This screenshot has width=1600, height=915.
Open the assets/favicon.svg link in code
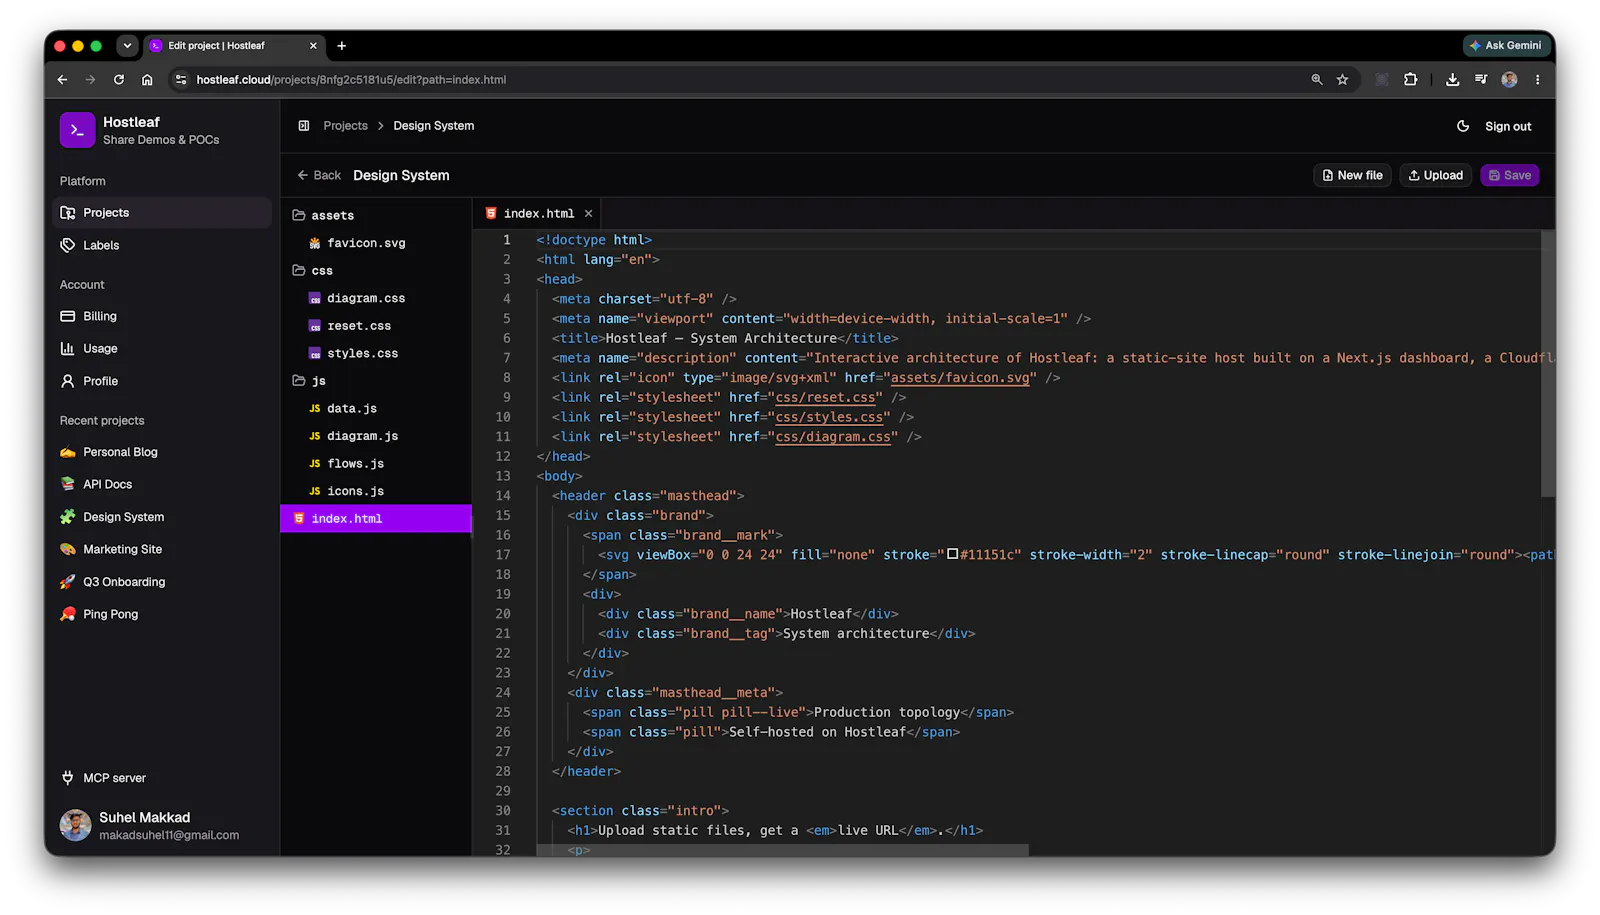960,378
